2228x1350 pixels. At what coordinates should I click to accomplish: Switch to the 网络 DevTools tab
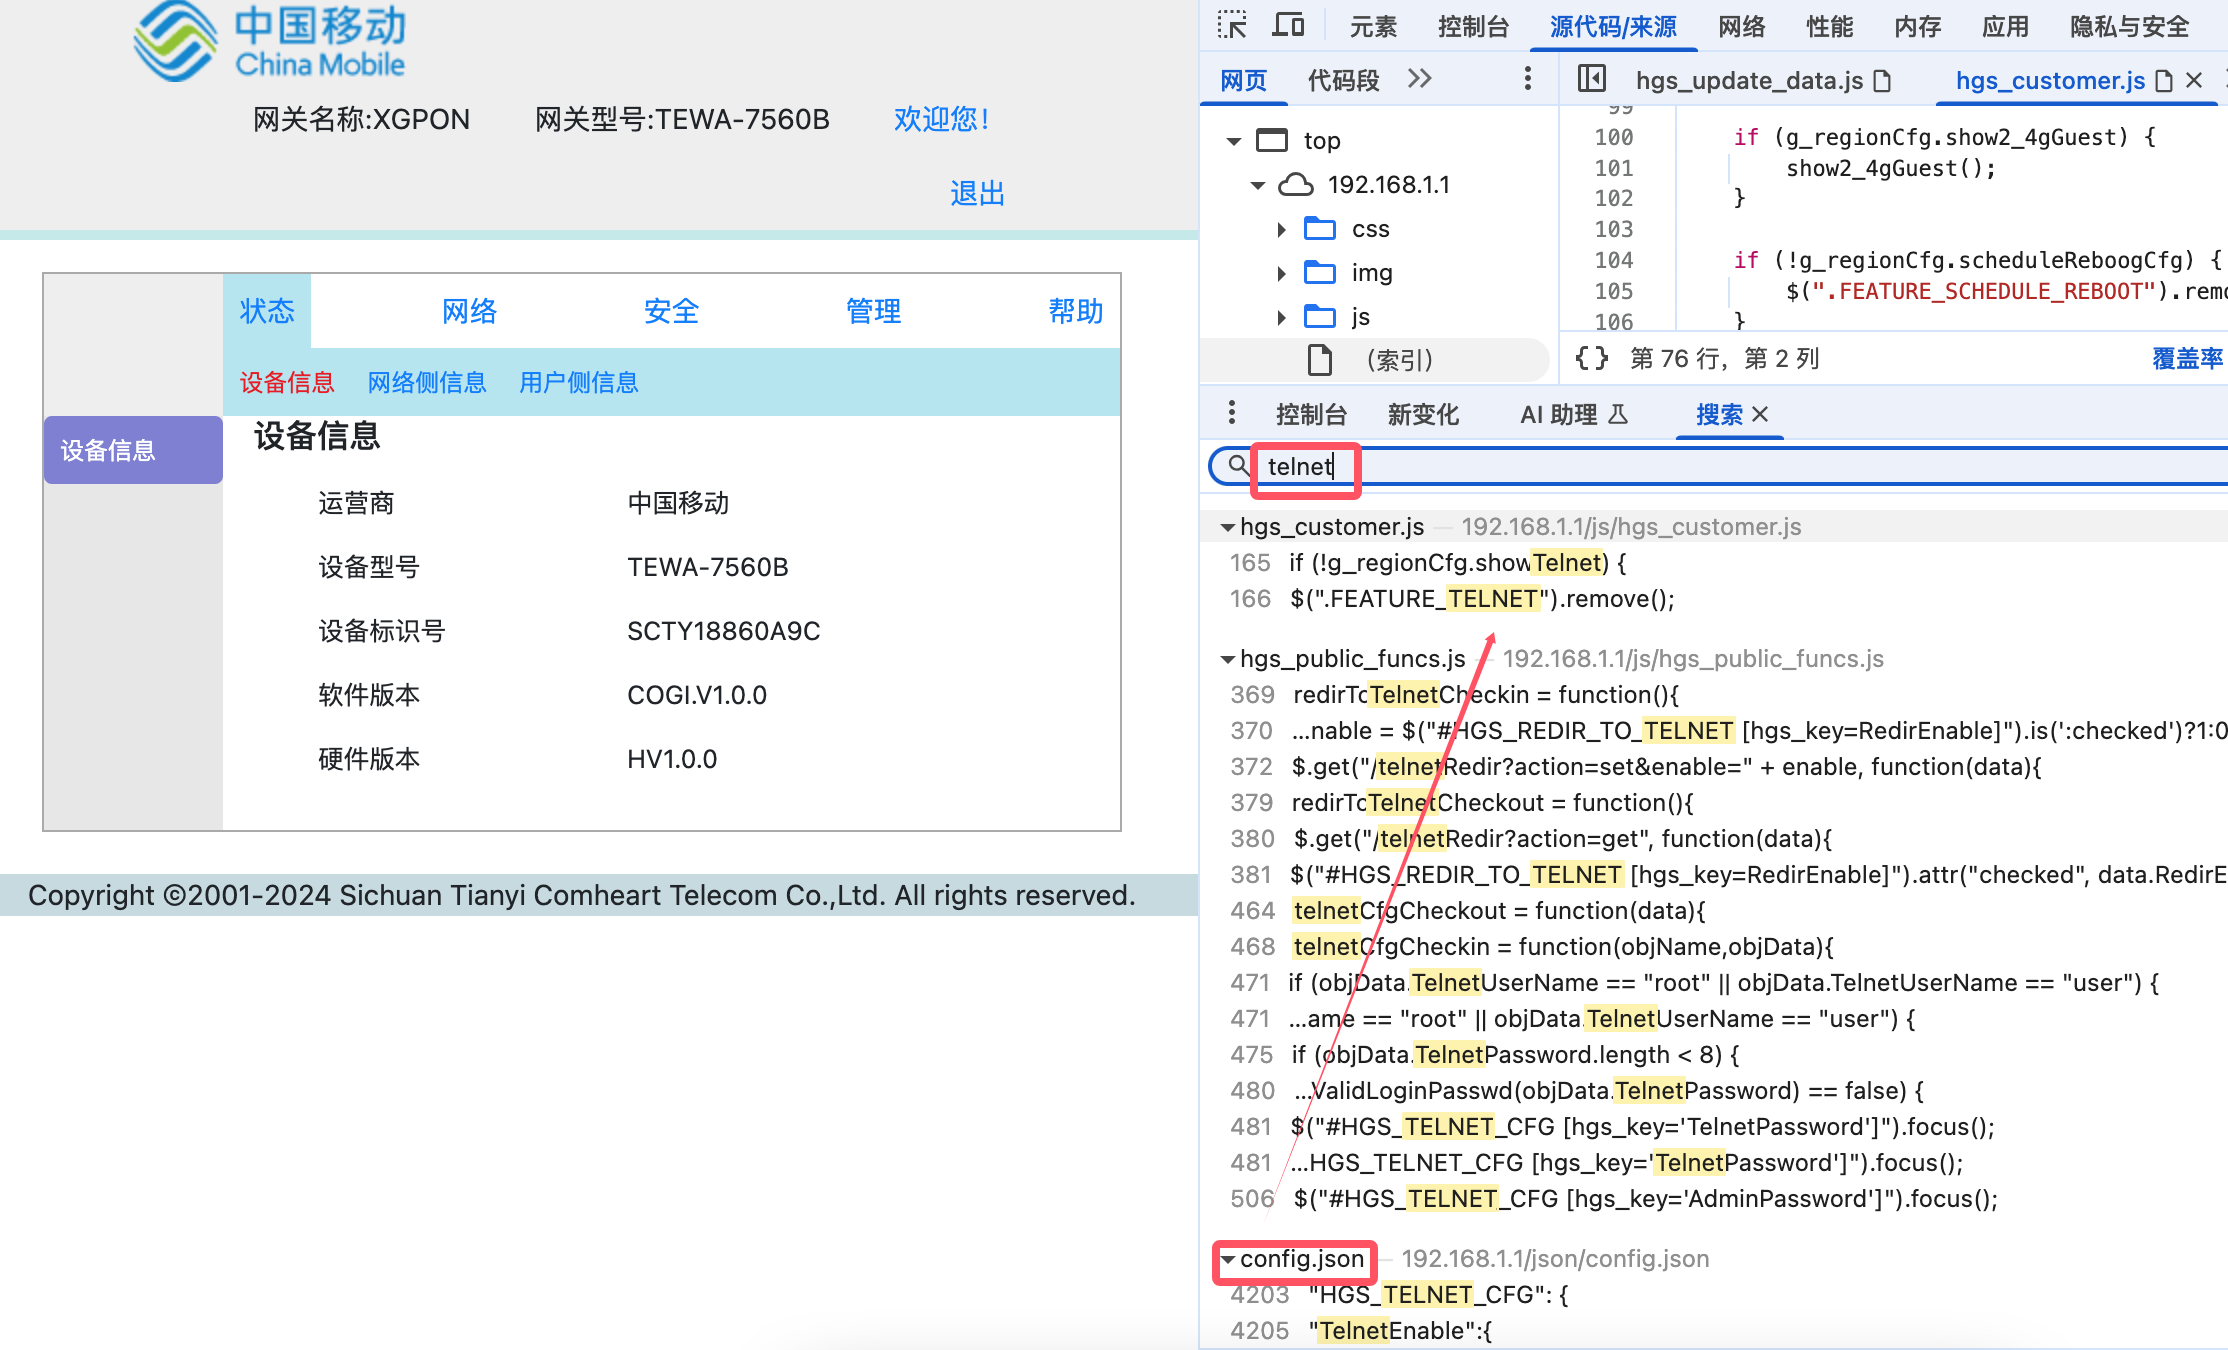coord(1741,26)
